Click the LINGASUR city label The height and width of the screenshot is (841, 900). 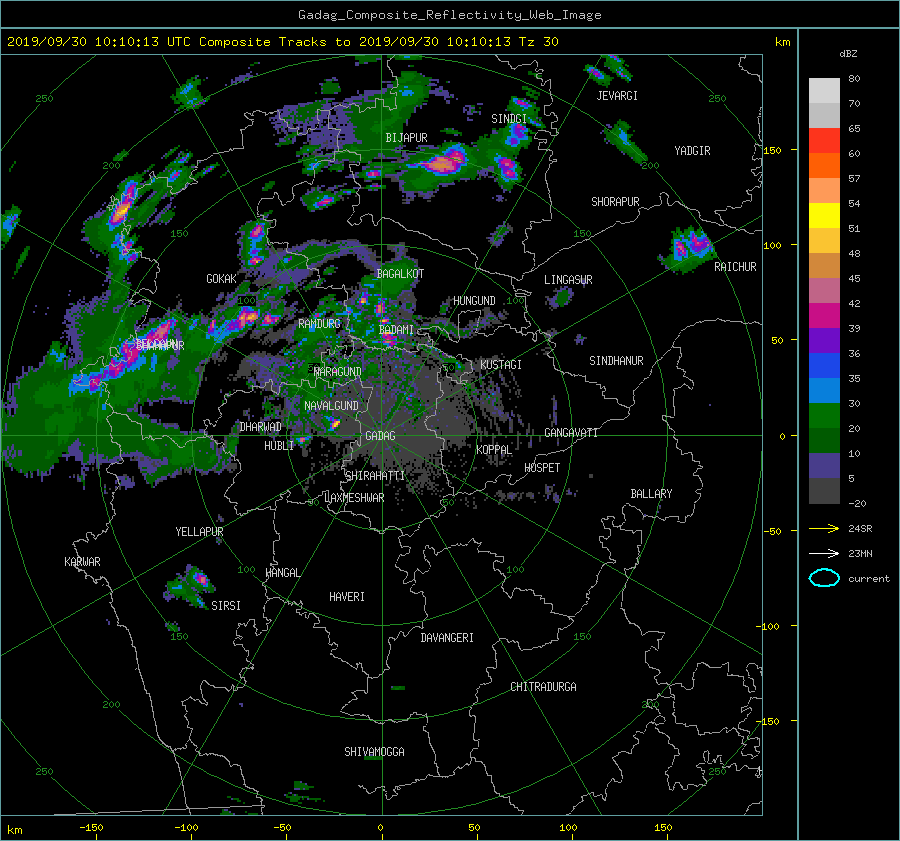tap(568, 280)
